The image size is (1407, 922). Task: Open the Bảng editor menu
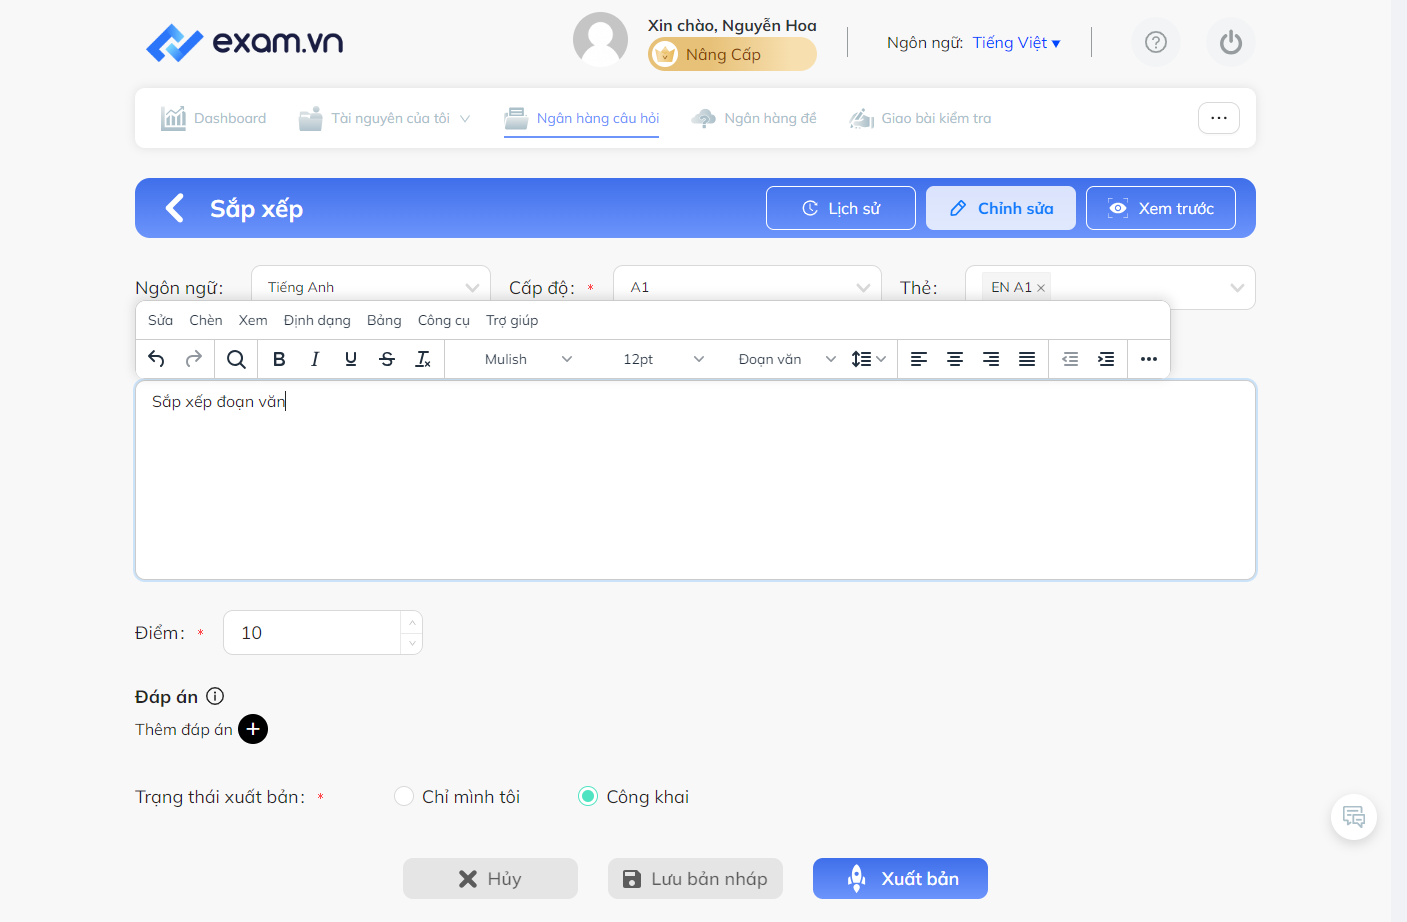[384, 320]
